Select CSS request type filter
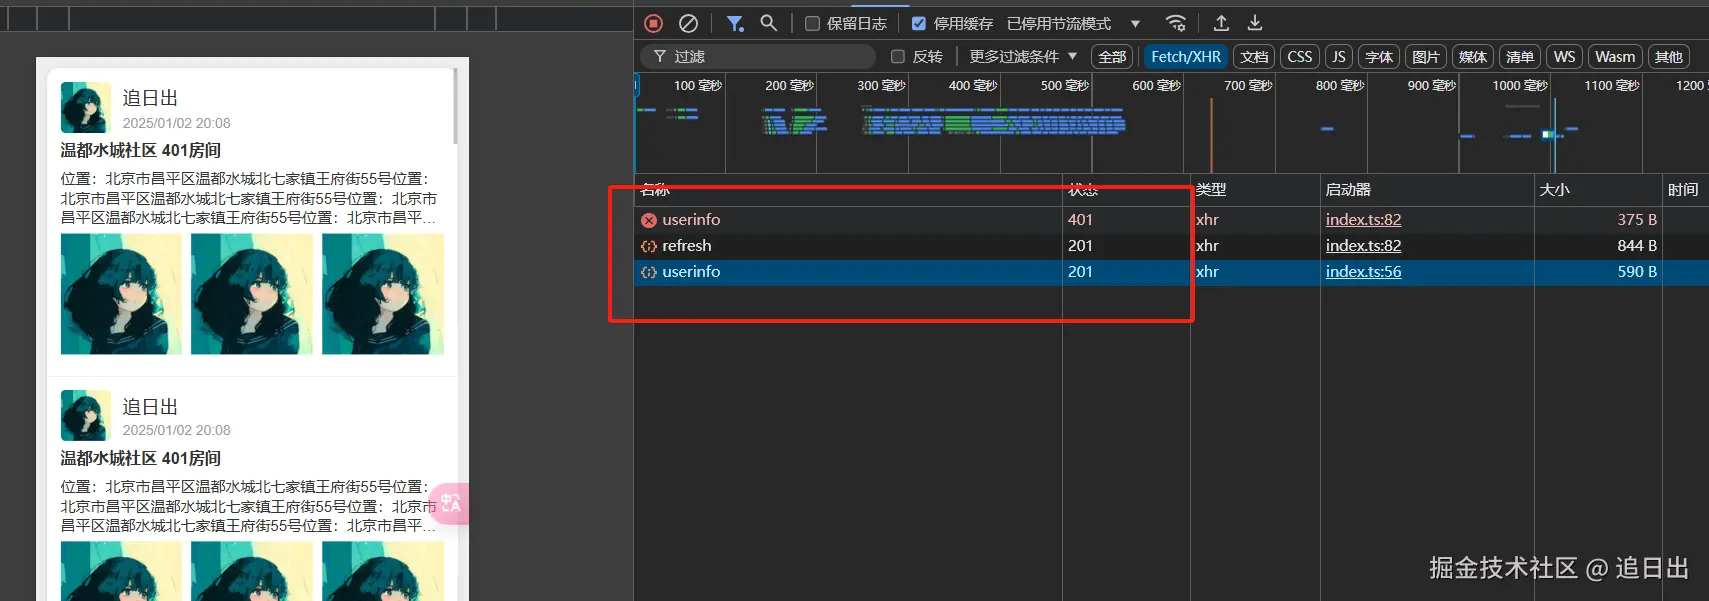 1300,57
